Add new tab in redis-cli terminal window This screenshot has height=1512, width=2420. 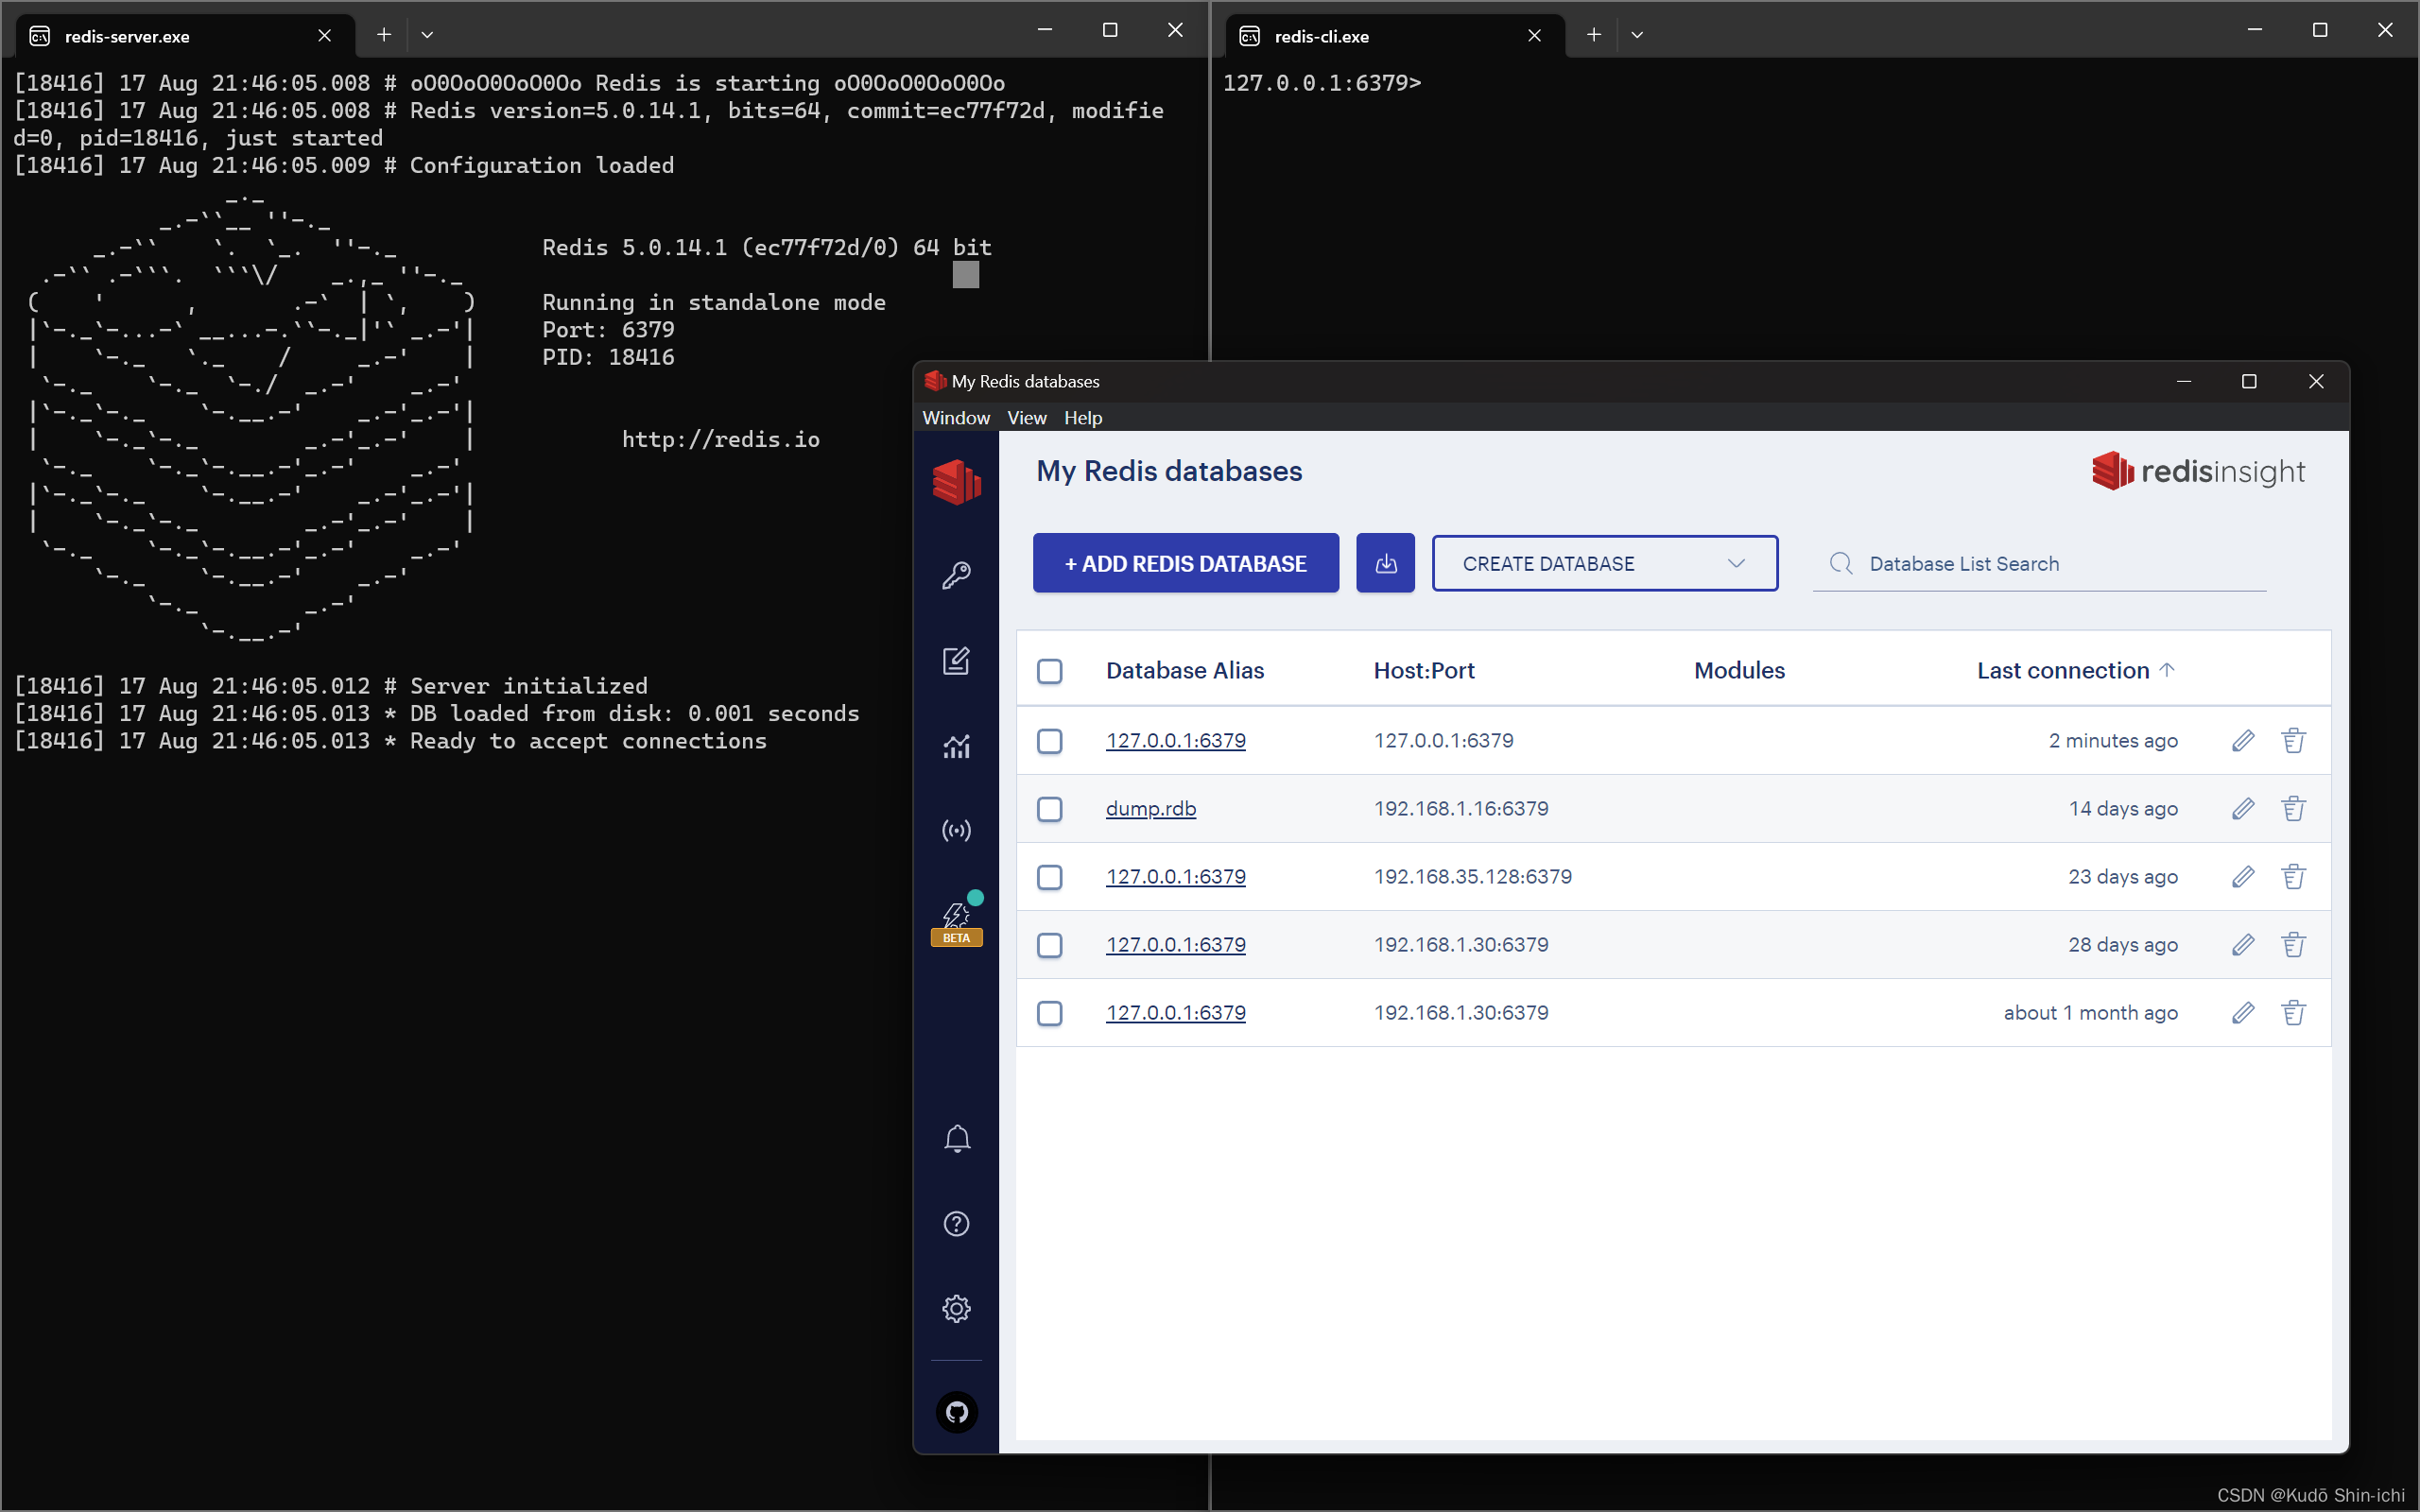point(1594,35)
